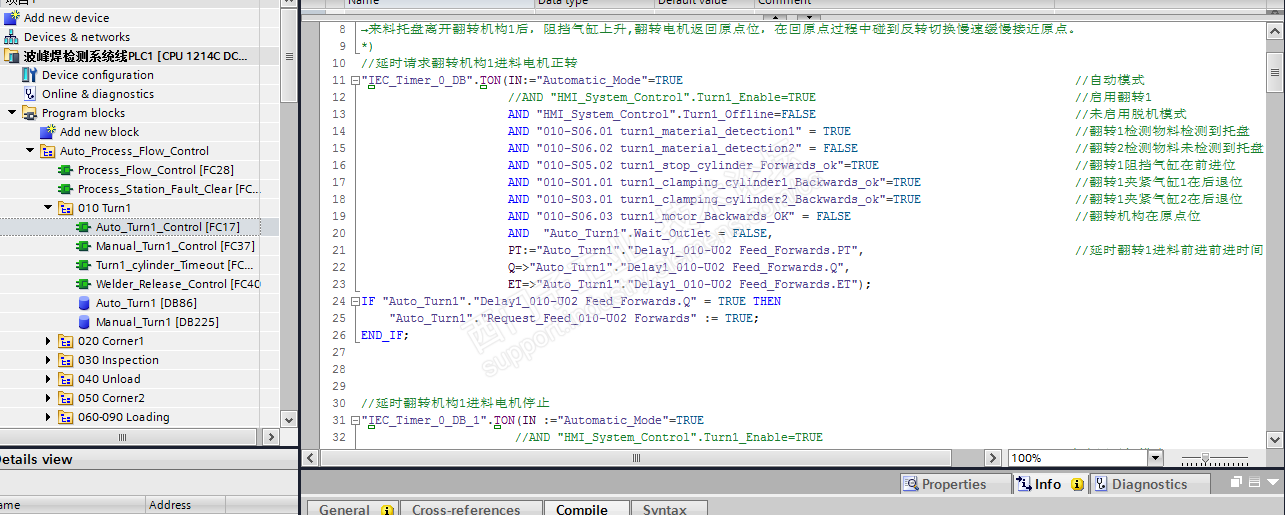Switch to the Diagnostics tab
Screen dimensions: 1285x515
(x=1149, y=484)
